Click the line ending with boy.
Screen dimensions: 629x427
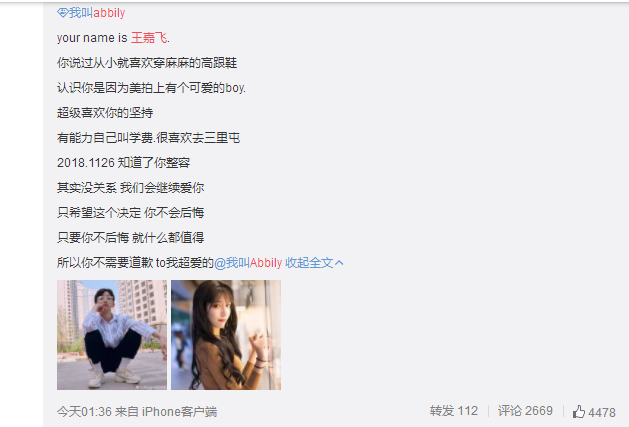coord(151,87)
